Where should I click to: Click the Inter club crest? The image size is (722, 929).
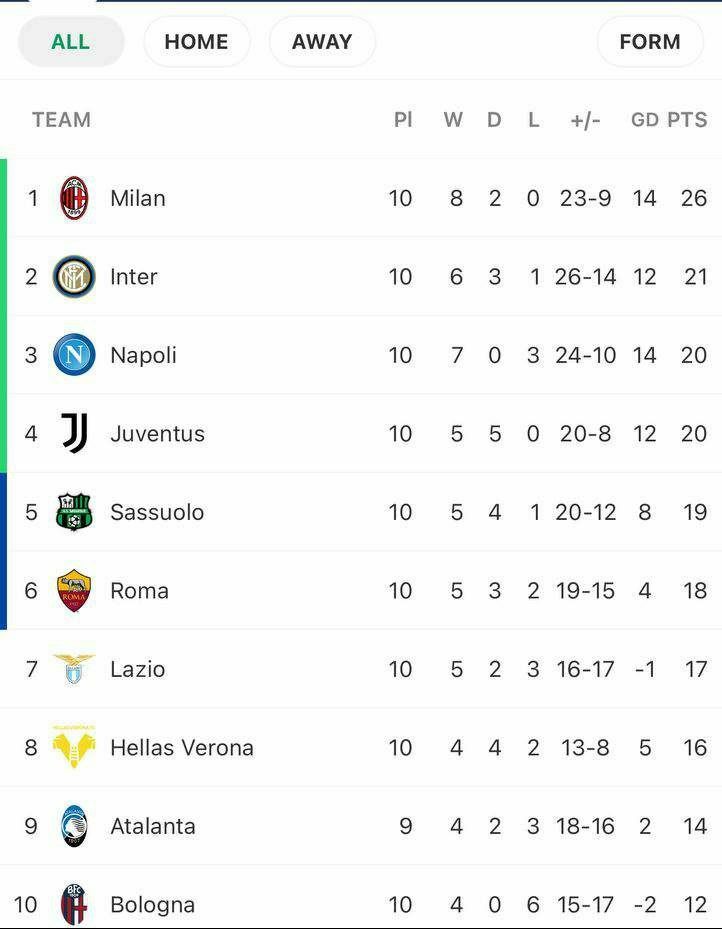pos(74,277)
